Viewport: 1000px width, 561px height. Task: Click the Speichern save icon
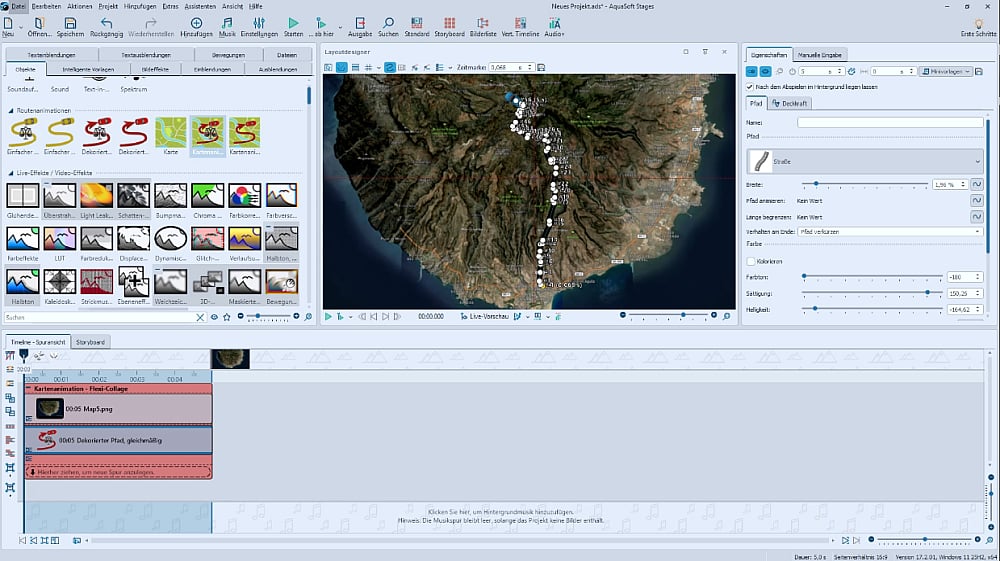click(71, 23)
